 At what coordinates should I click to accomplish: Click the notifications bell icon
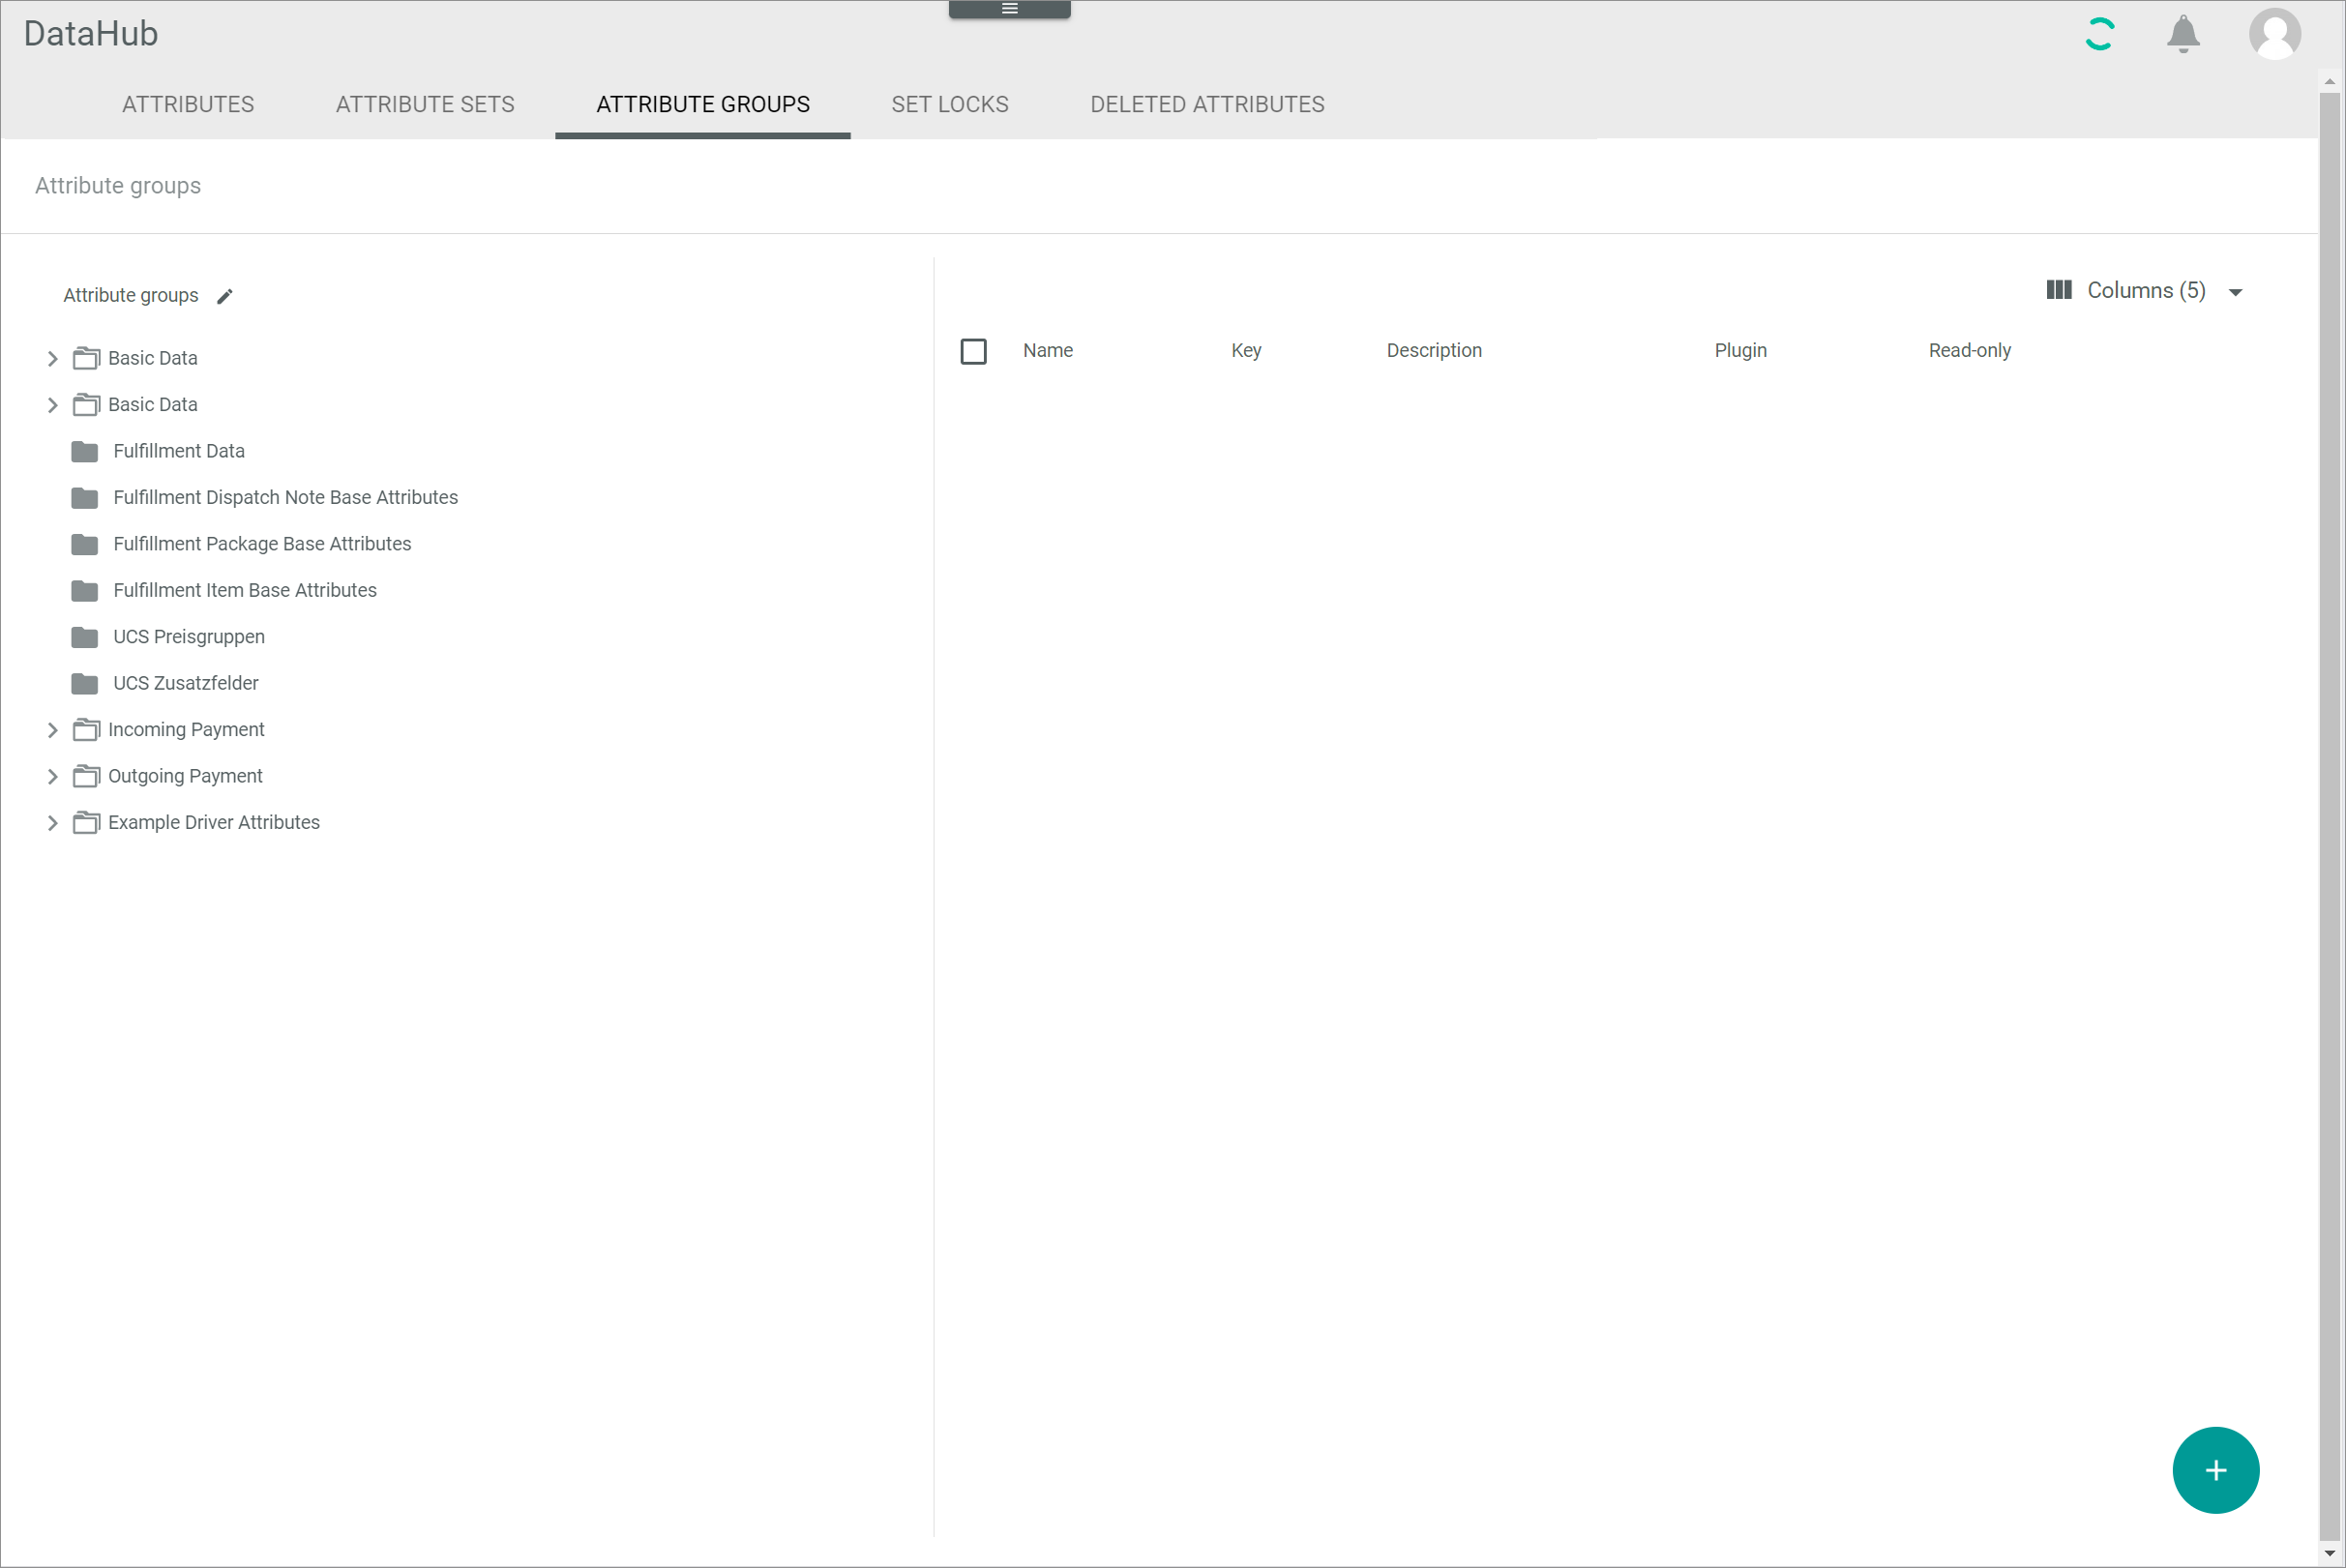pos(2185,33)
